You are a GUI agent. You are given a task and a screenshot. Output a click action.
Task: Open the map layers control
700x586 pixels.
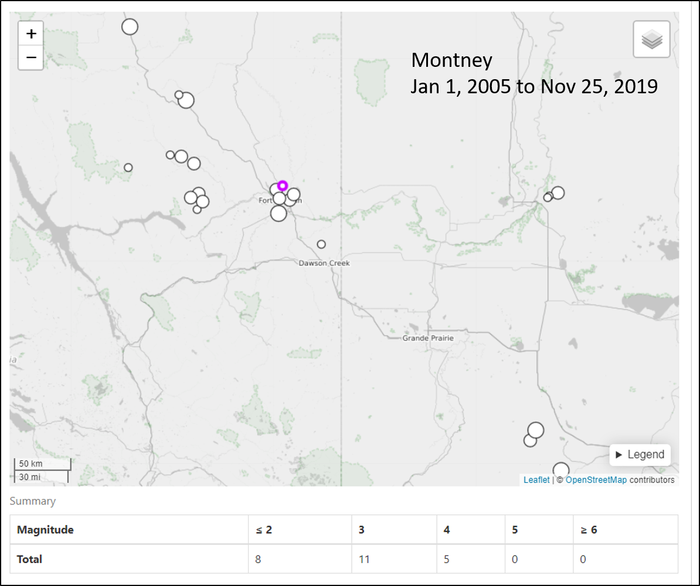[651, 39]
